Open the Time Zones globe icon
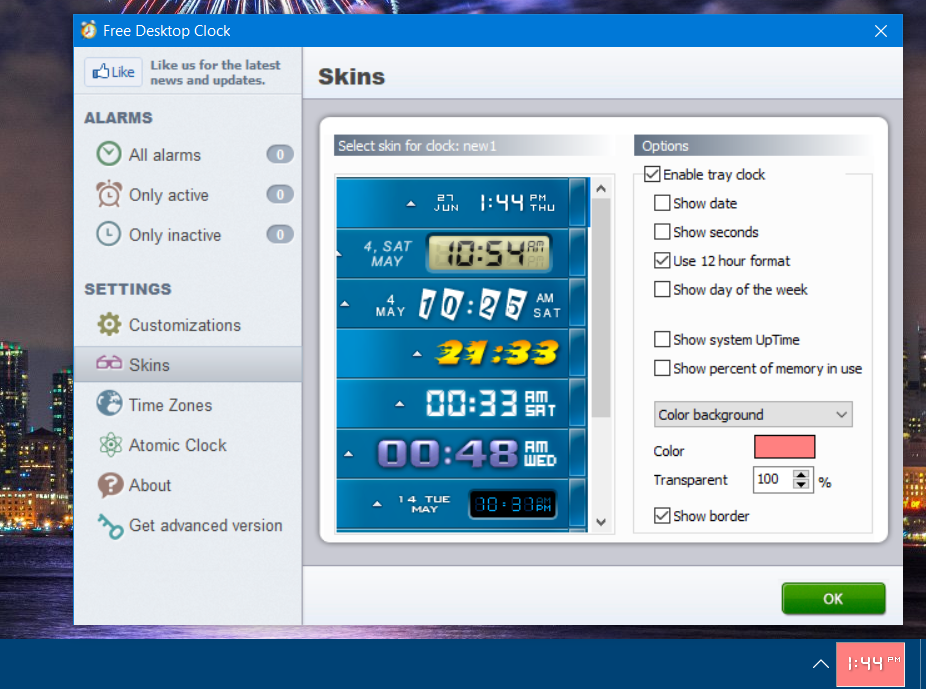Viewport: 926px width, 689px height. tap(108, 404)
